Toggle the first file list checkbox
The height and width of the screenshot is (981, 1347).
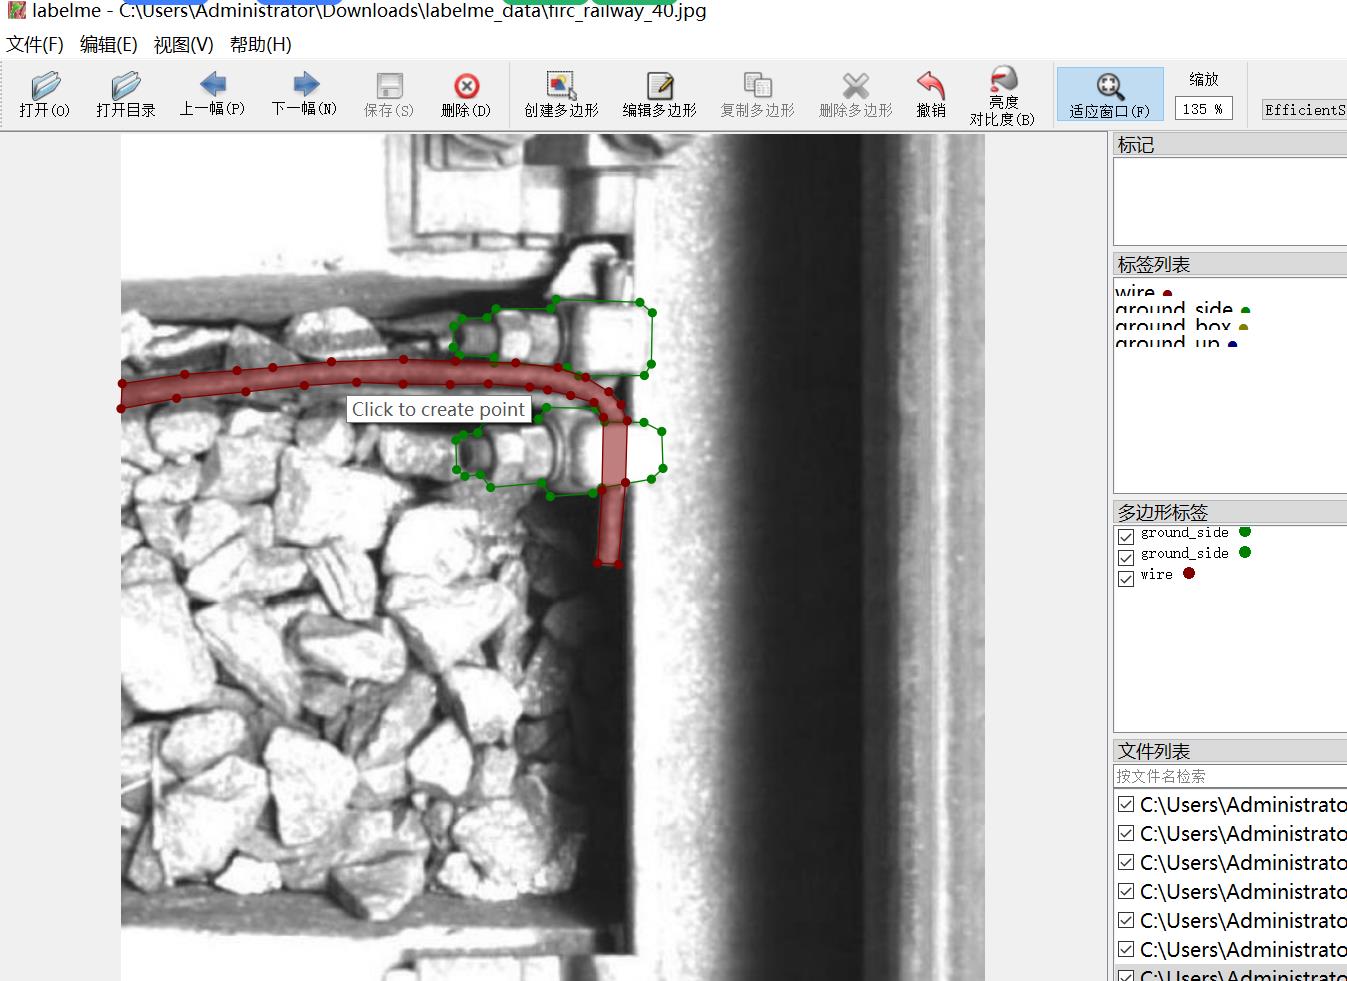[x=1126, y=805]
